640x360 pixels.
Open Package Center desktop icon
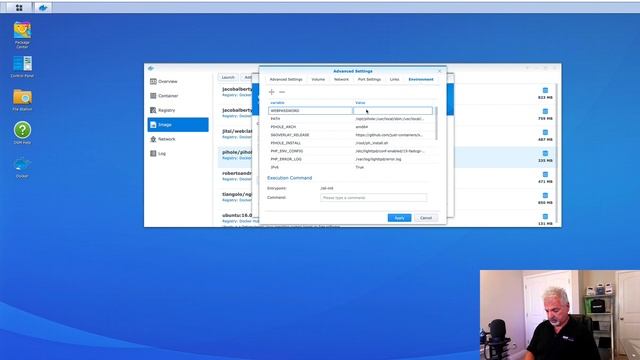pyautogui.click(x=22, y=35)
